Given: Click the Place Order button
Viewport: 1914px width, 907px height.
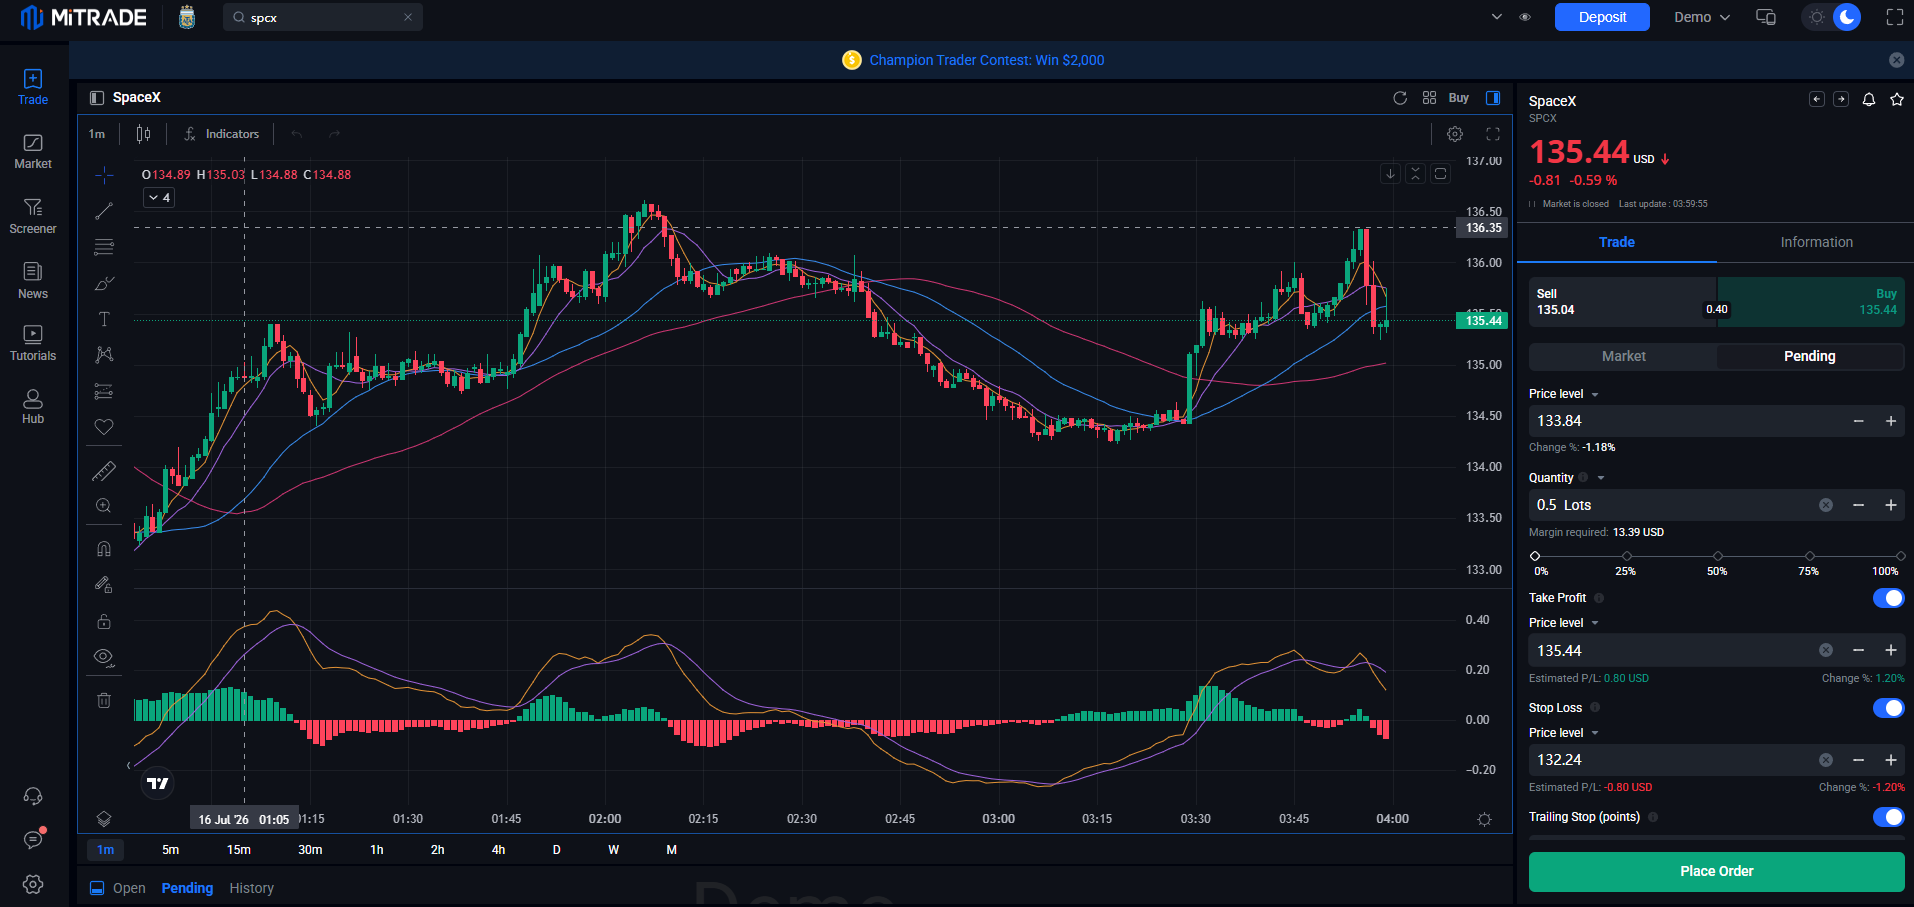Looking at the screenshot, I should point(1716,871).
